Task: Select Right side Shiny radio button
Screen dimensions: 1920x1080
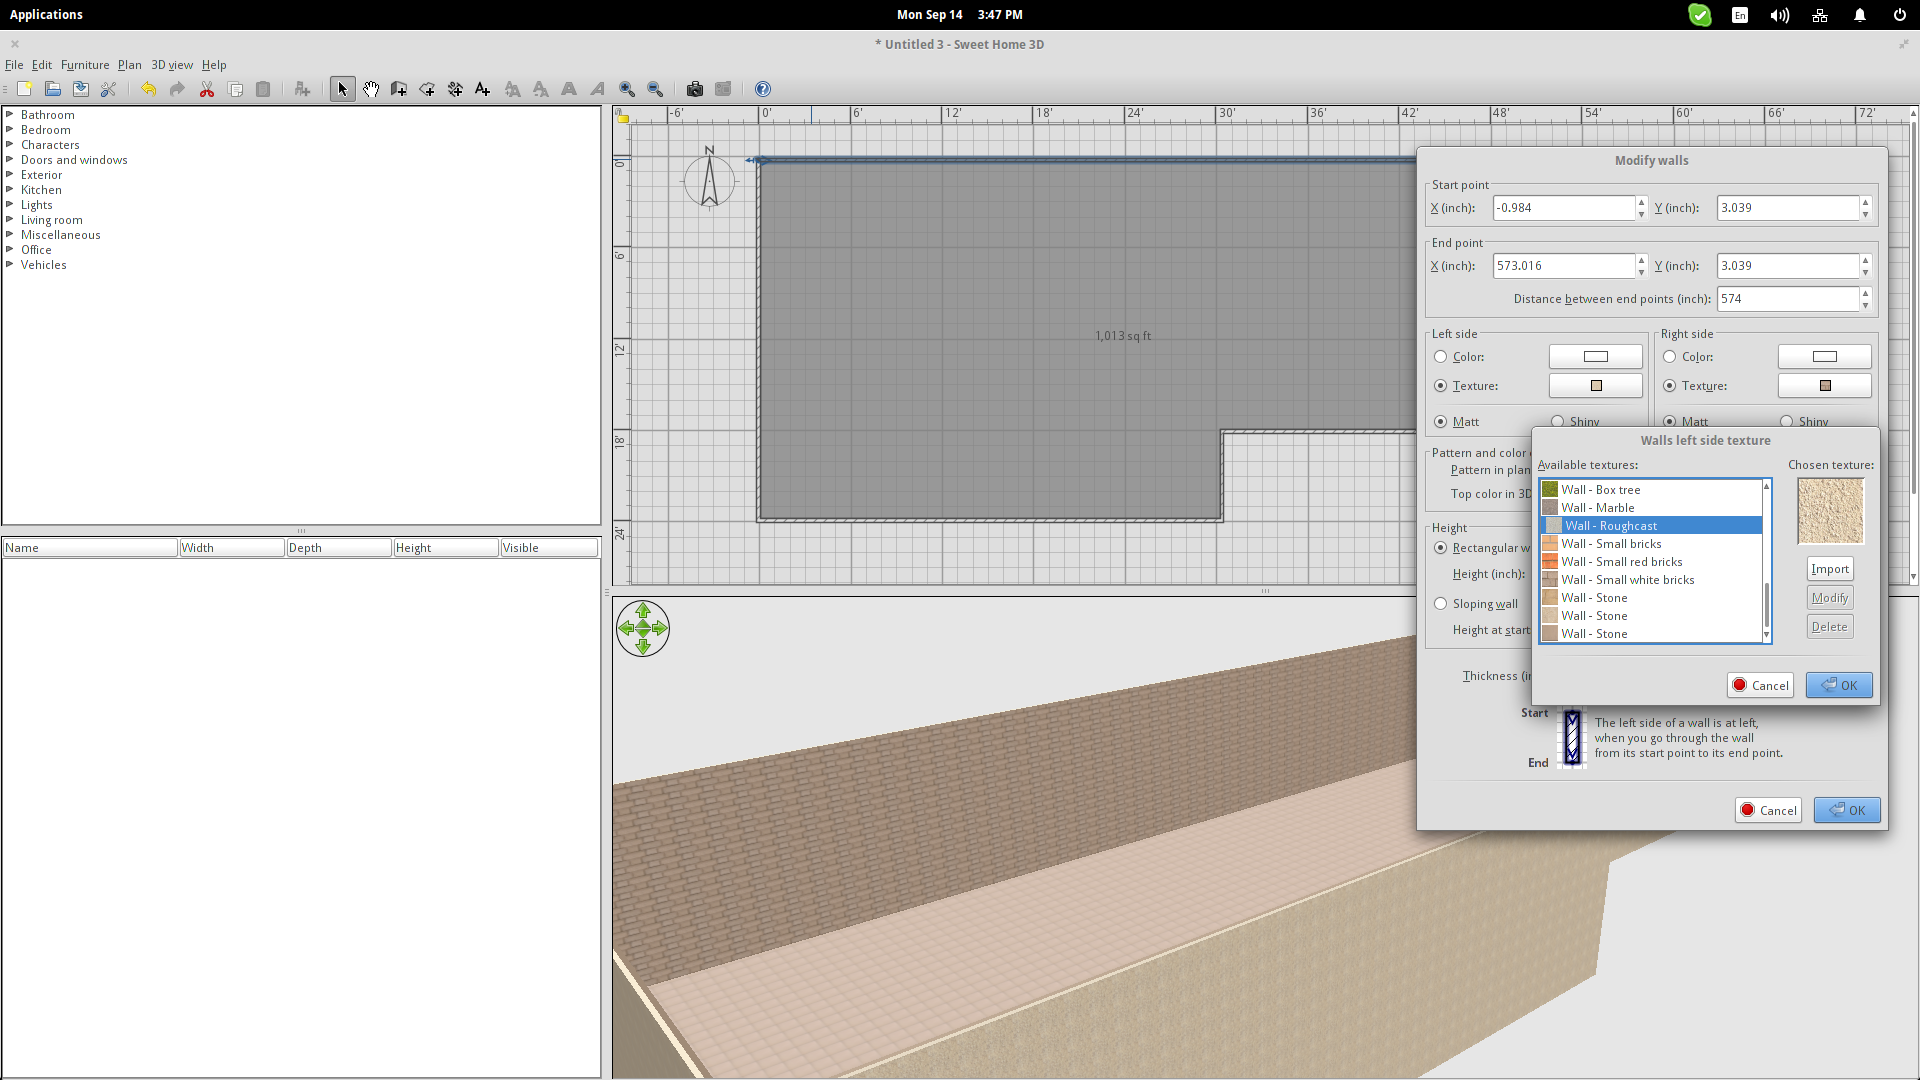Action: pos(1787,422)
